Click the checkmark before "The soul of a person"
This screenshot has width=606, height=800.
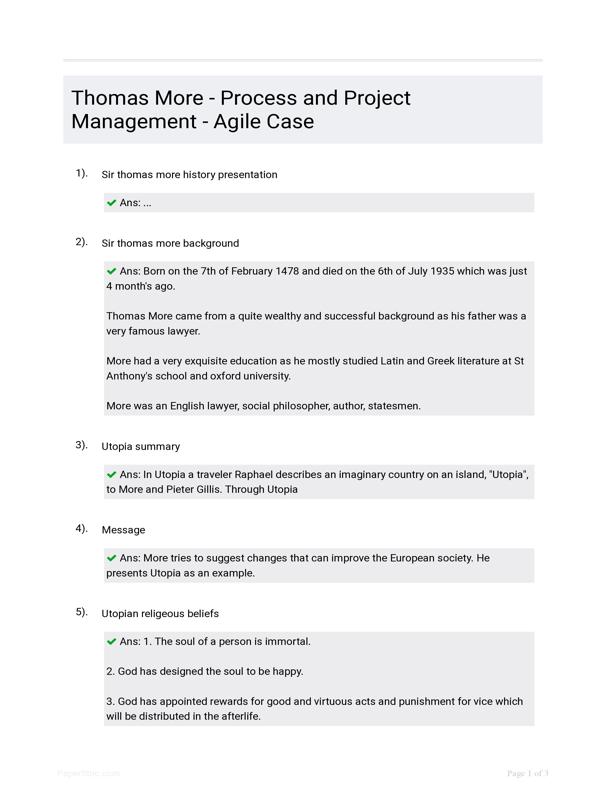[112, 641]
